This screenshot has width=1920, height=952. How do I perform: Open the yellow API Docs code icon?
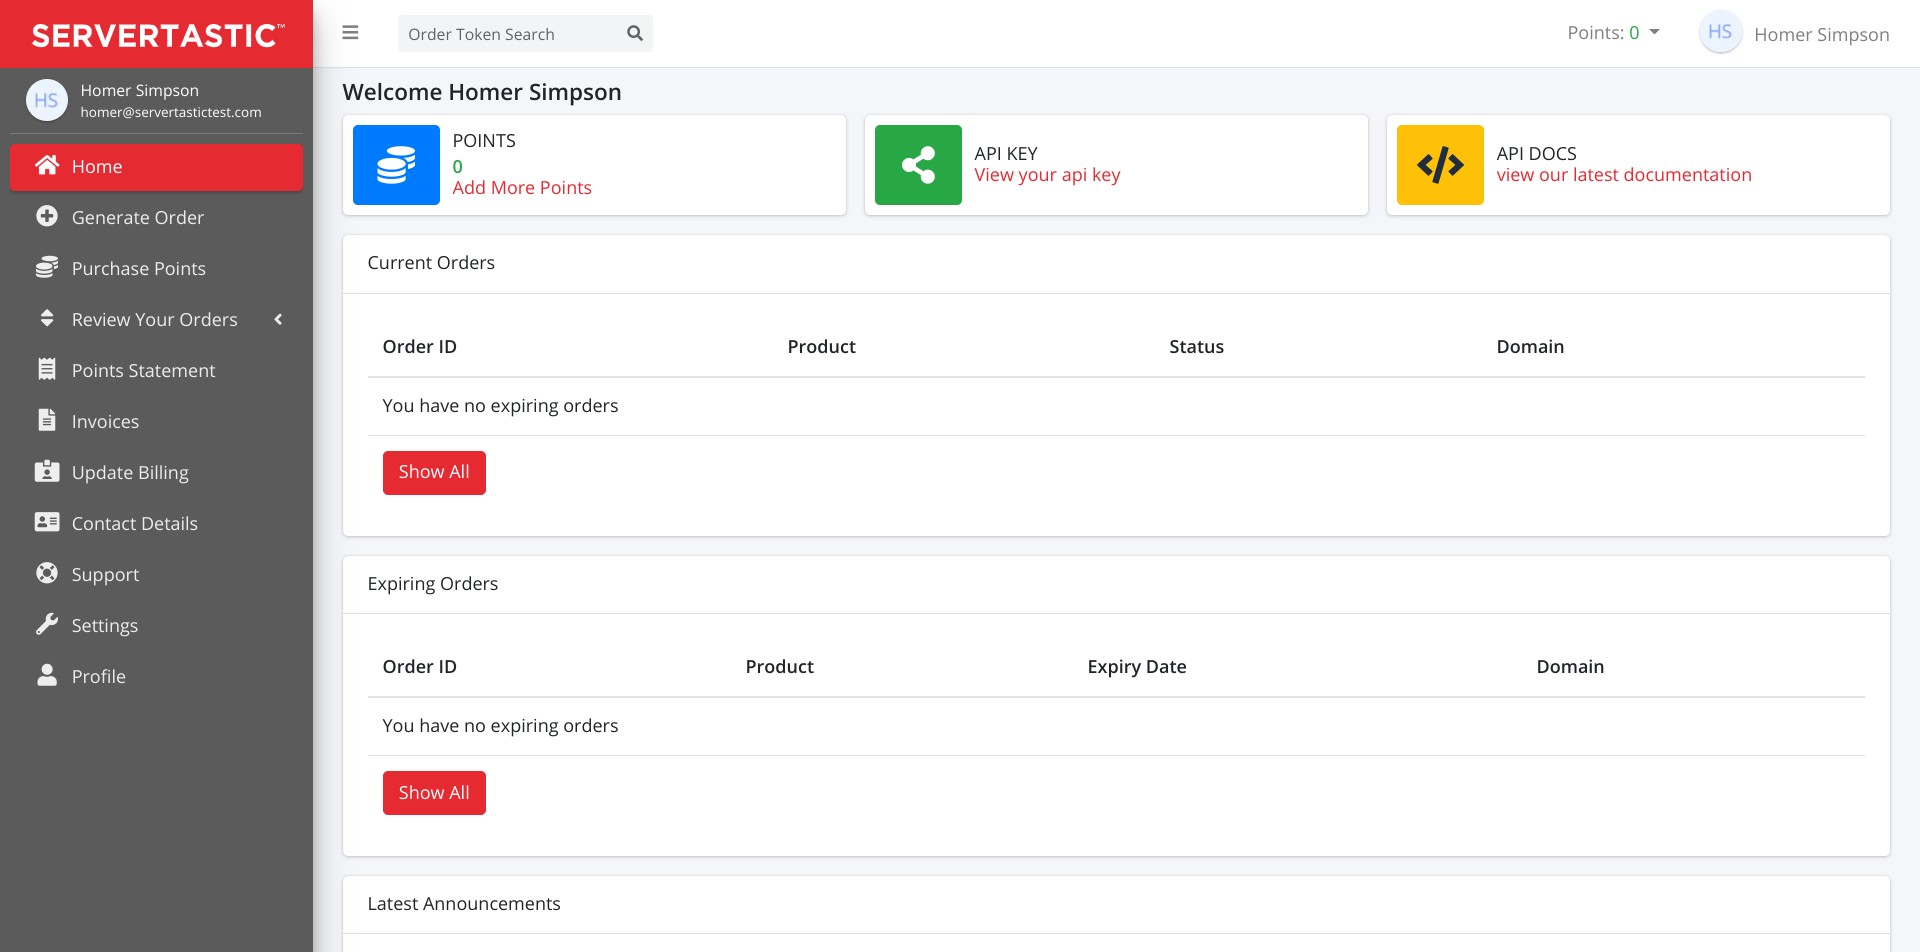tap(1439, 164)
